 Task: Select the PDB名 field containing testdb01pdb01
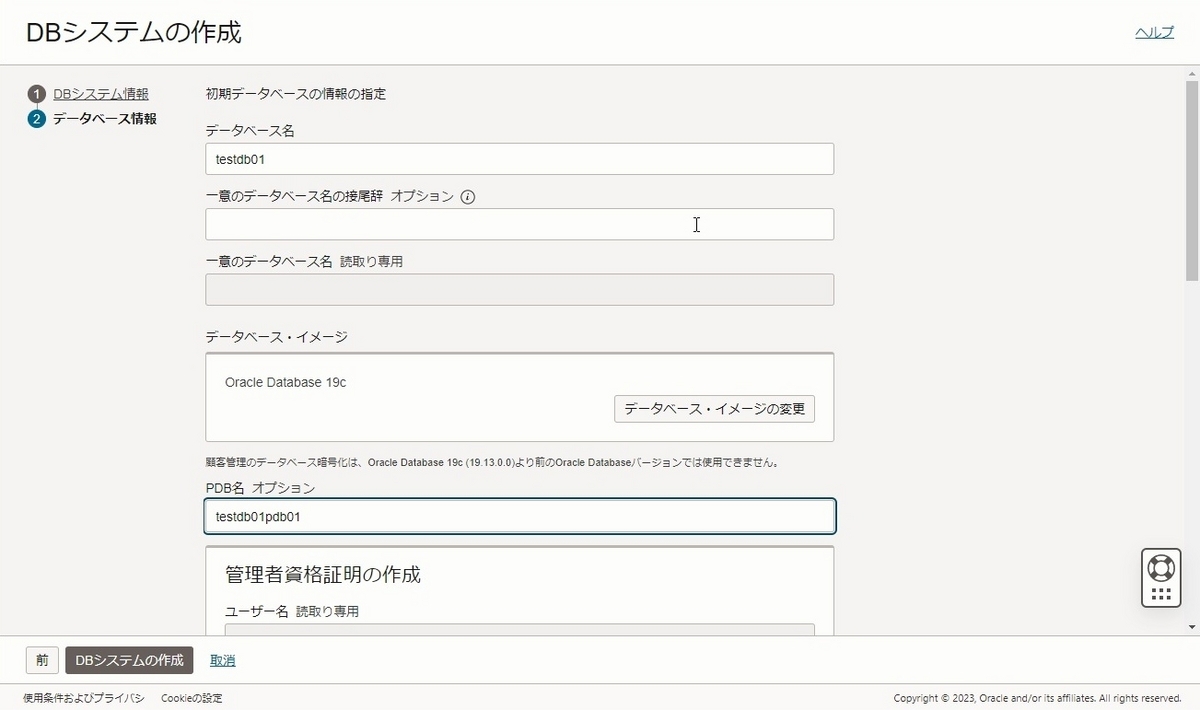click(x=518, y=516)
